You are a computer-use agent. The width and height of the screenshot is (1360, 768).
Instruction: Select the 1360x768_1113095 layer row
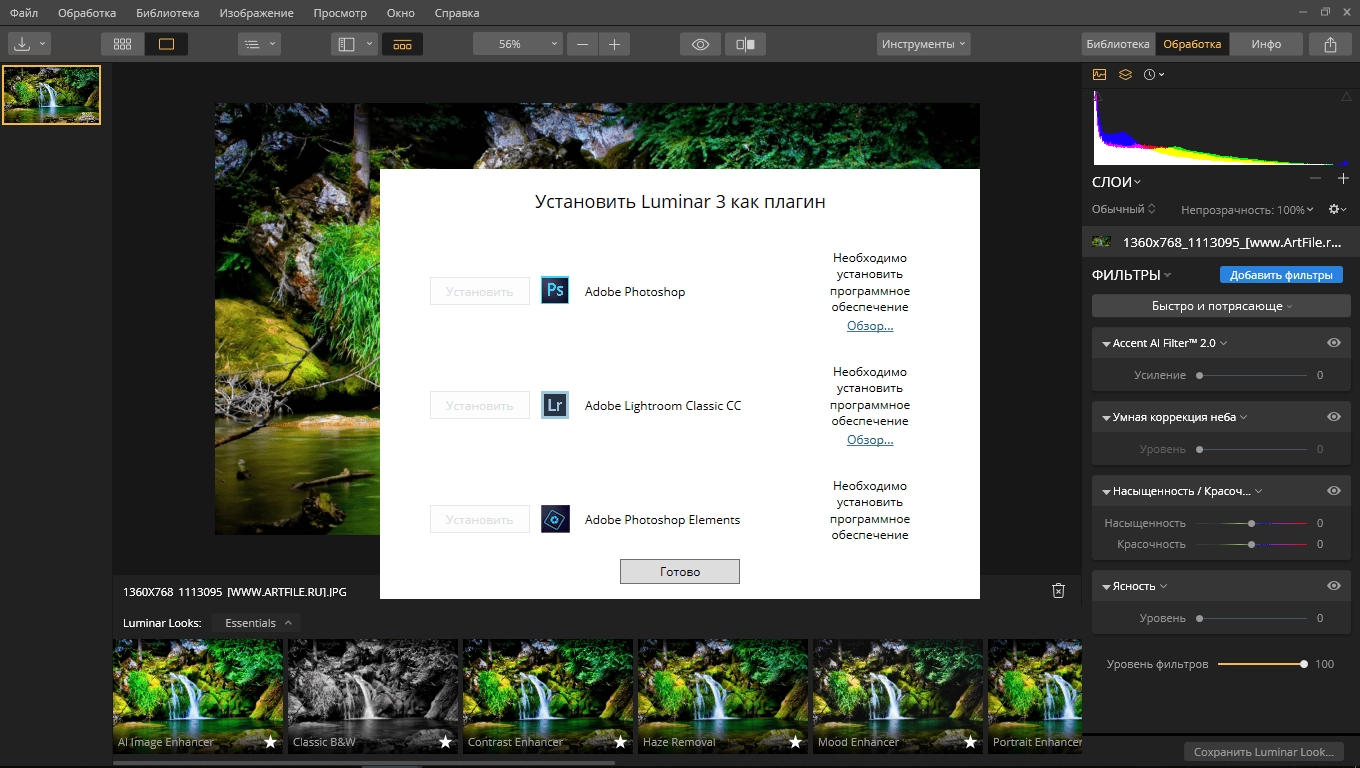tap(1221, 242)
